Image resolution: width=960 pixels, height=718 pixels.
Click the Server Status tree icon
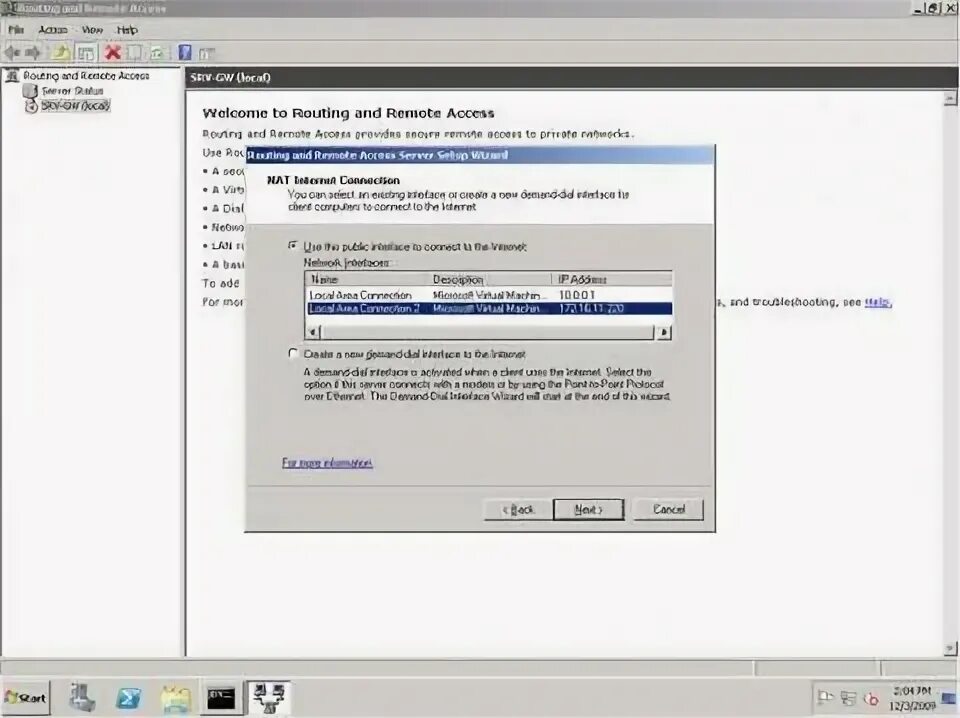[x=29, y=91]
